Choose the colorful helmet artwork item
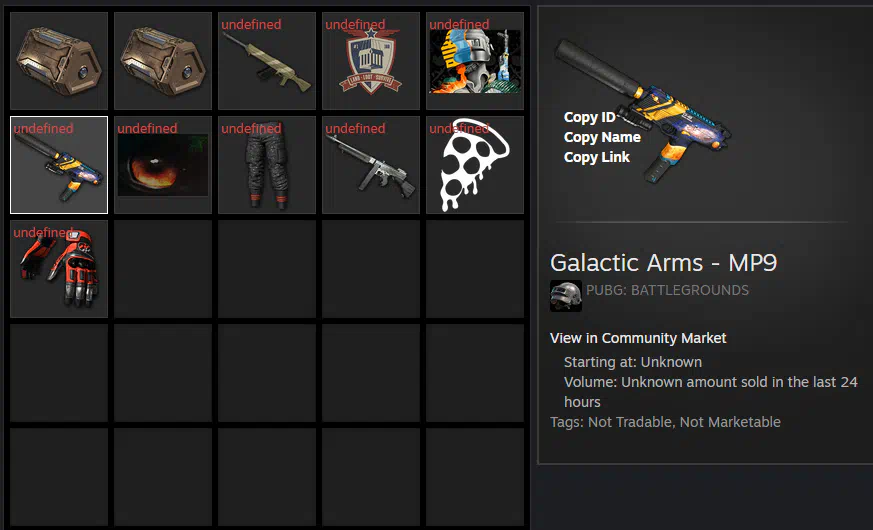Image resolution: width=873 pixels, height=530 pixels. (x=475, y=61)
